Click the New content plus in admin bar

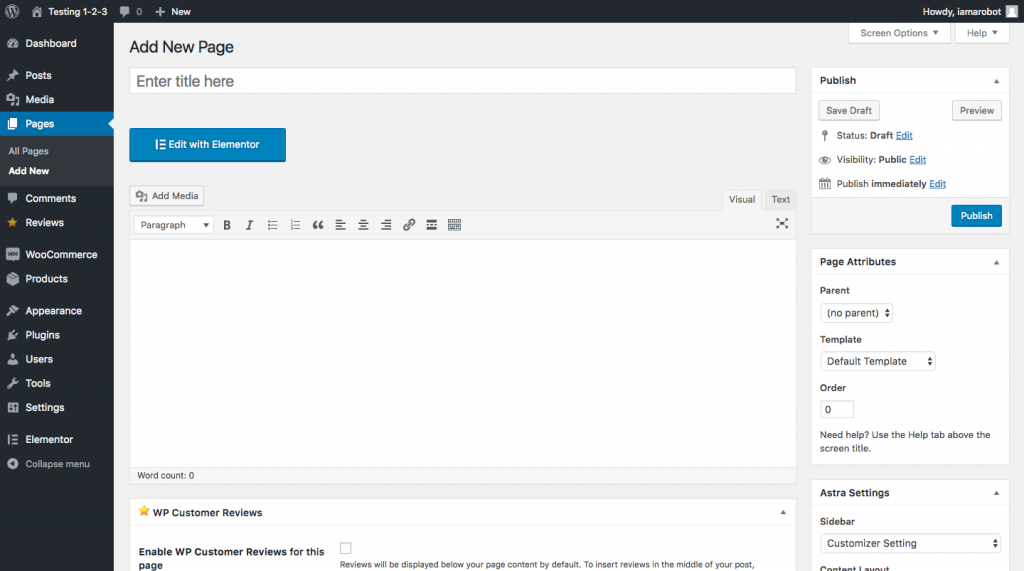(x=173, y=11)
